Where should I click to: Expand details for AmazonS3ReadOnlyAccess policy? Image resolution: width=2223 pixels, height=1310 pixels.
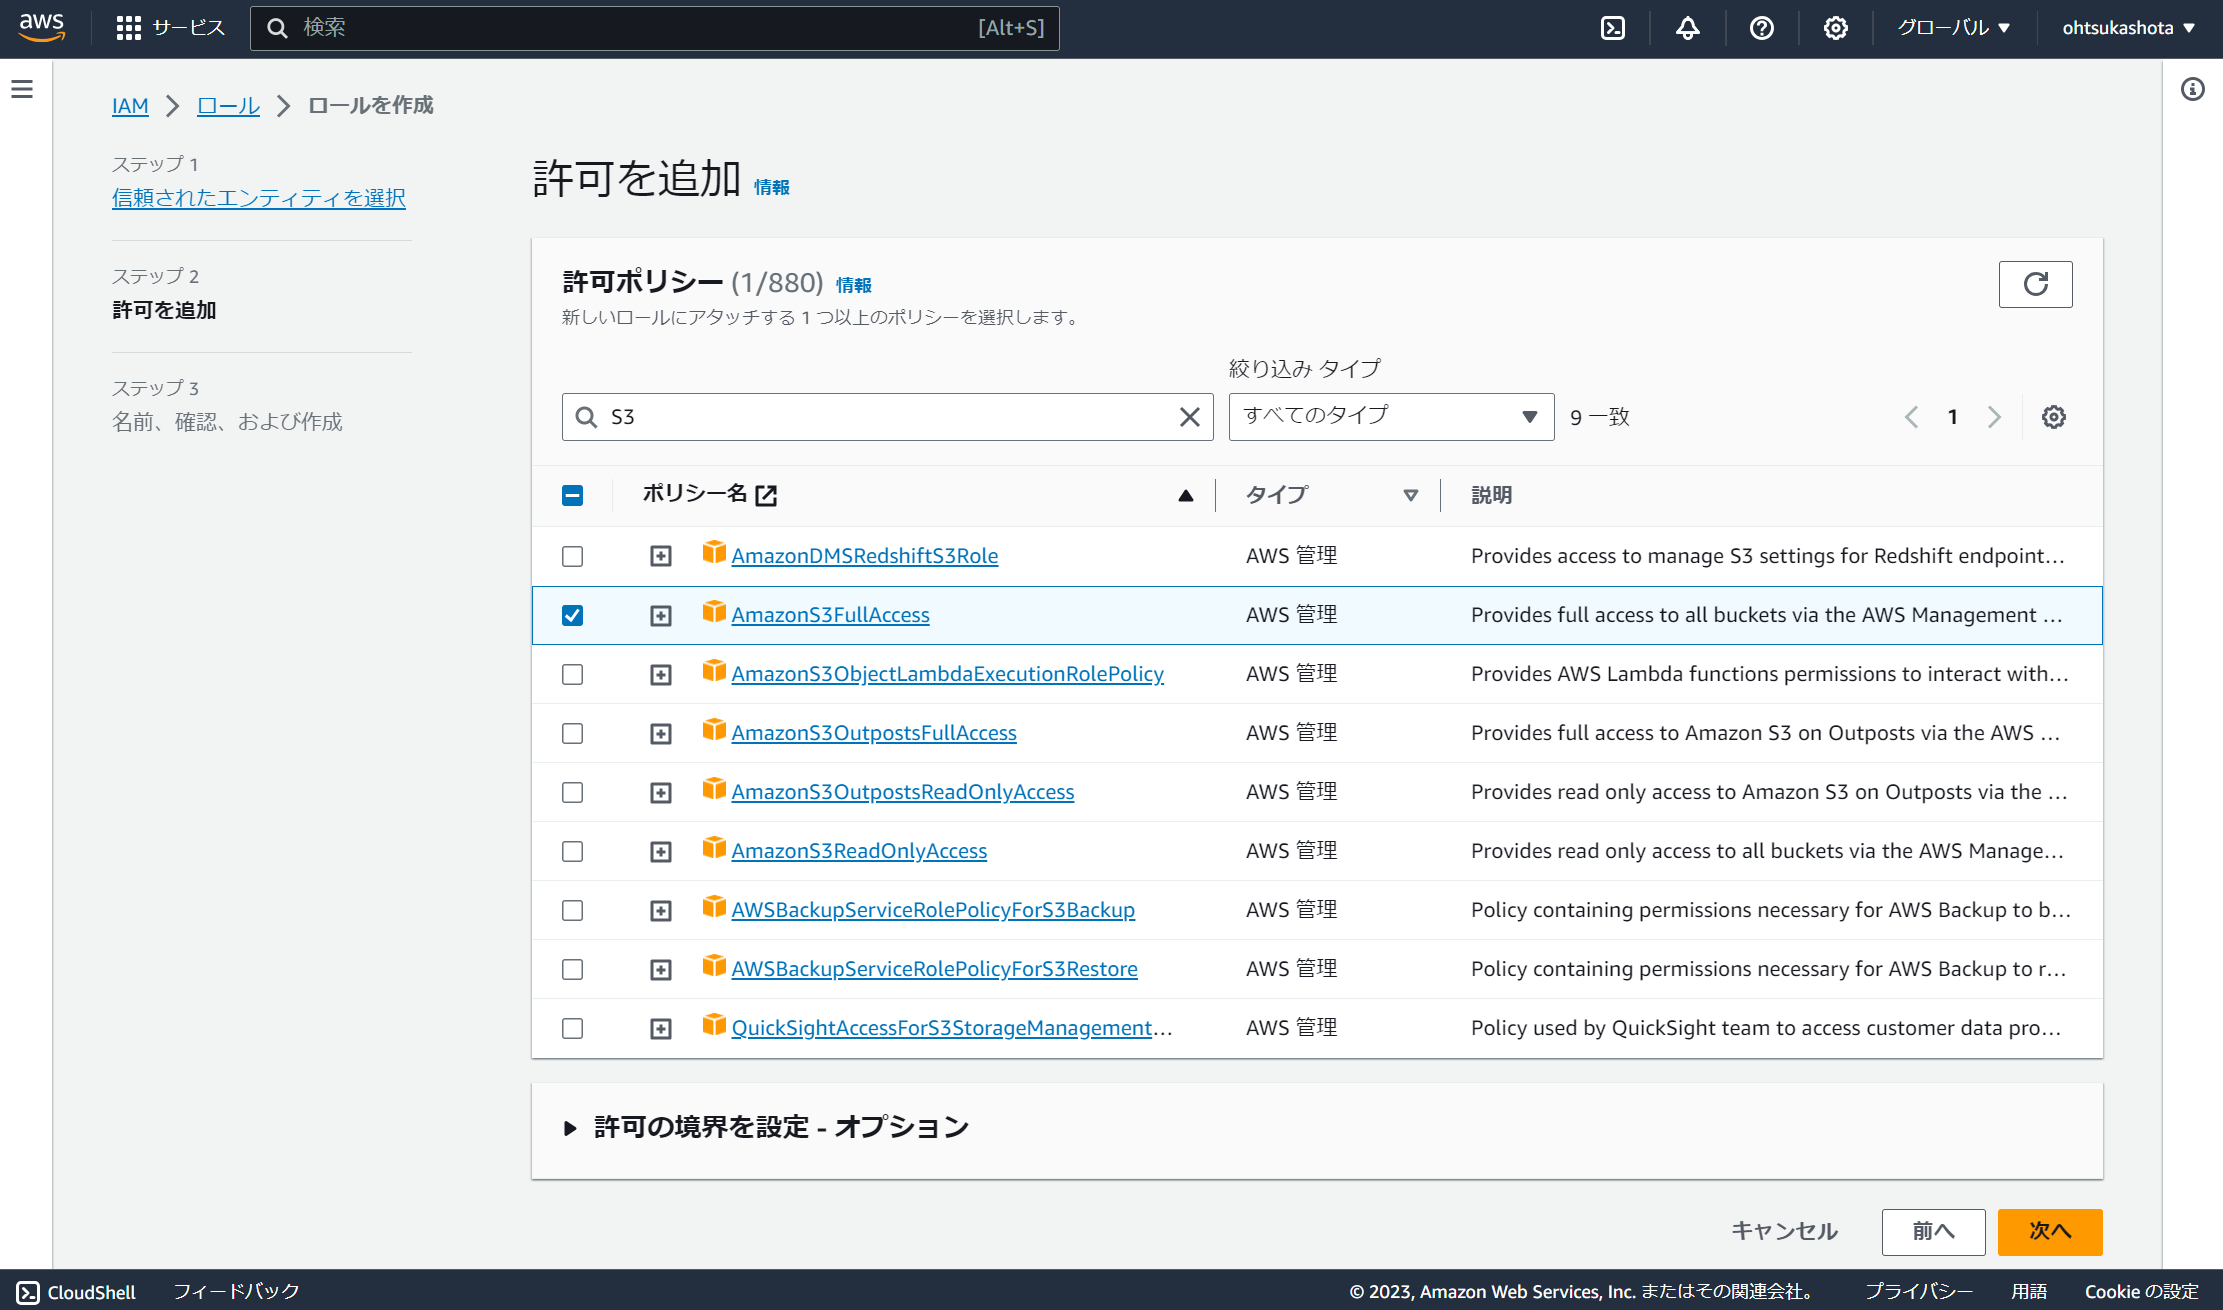pos(660,851)
